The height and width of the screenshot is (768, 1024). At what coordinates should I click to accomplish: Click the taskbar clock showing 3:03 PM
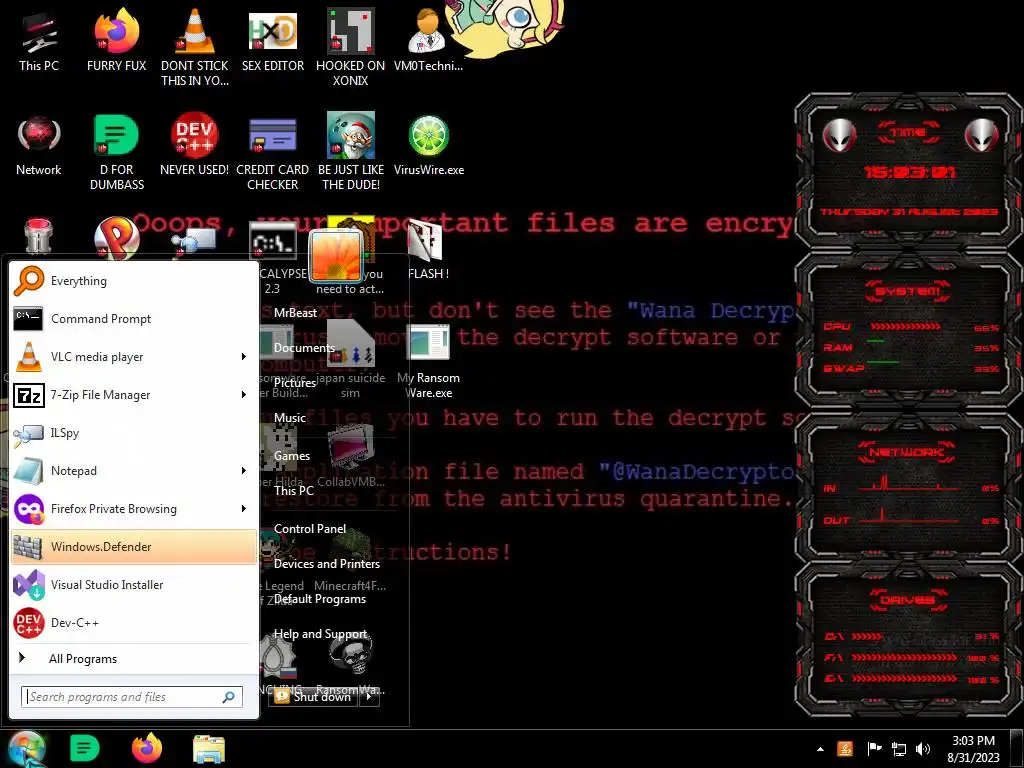tap(973, 749)
